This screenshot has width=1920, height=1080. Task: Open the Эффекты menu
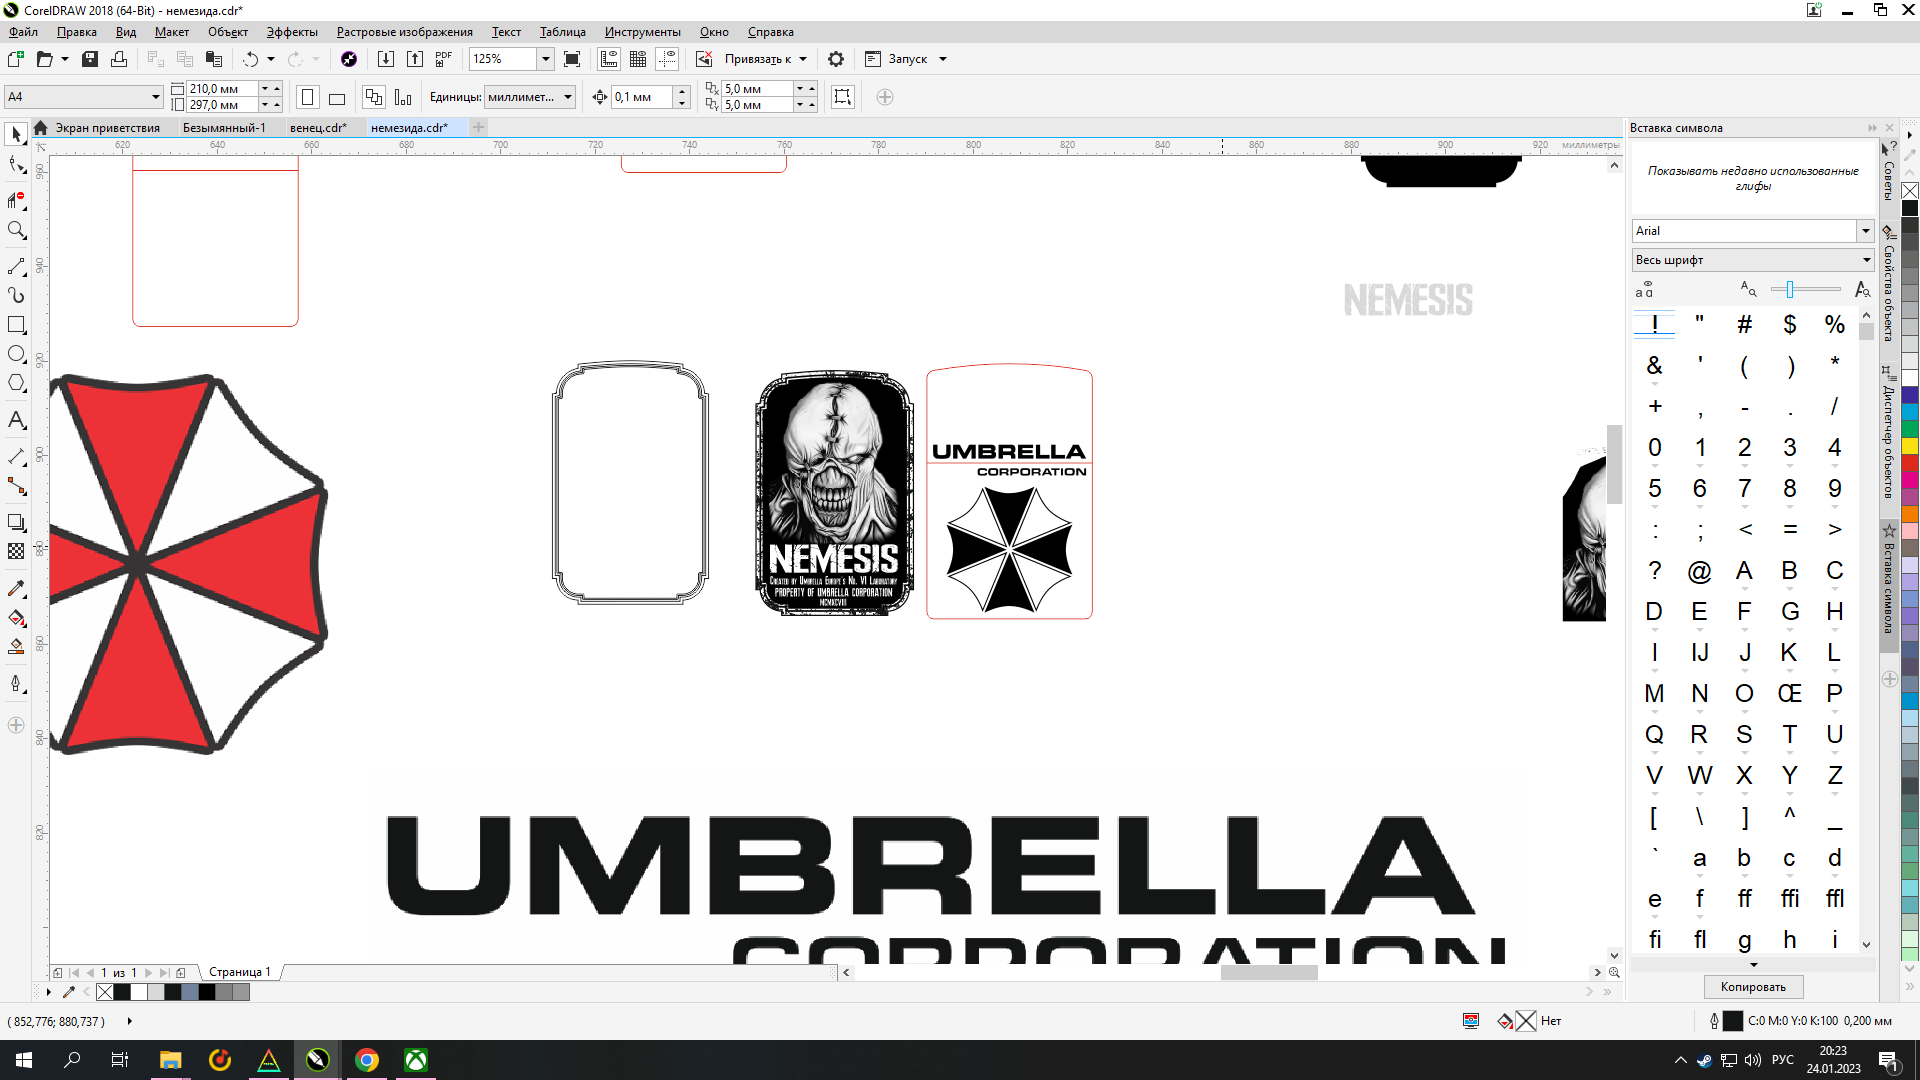[x=292, y=32]
